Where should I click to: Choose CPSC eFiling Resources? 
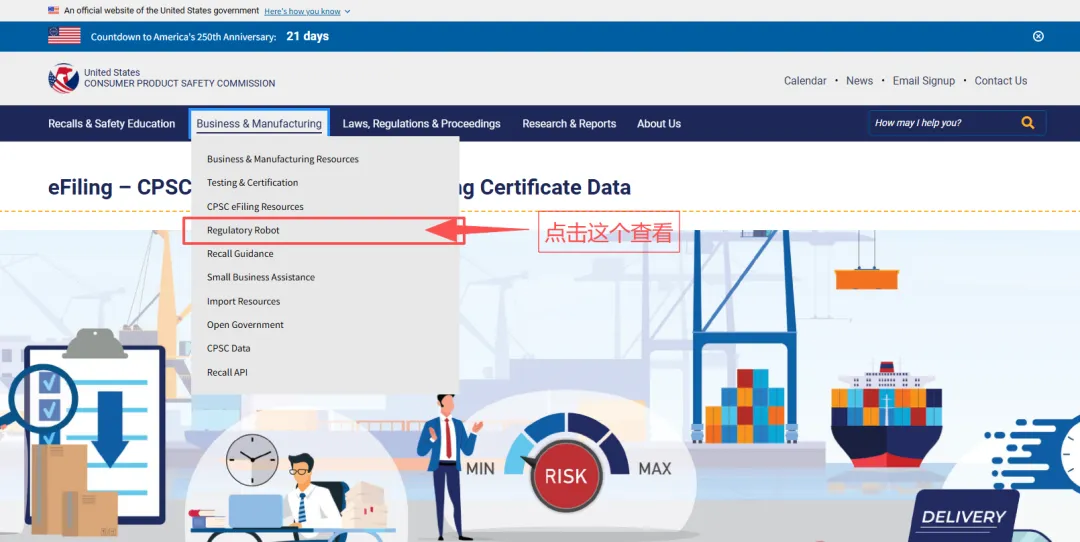[x=255, y=207]
